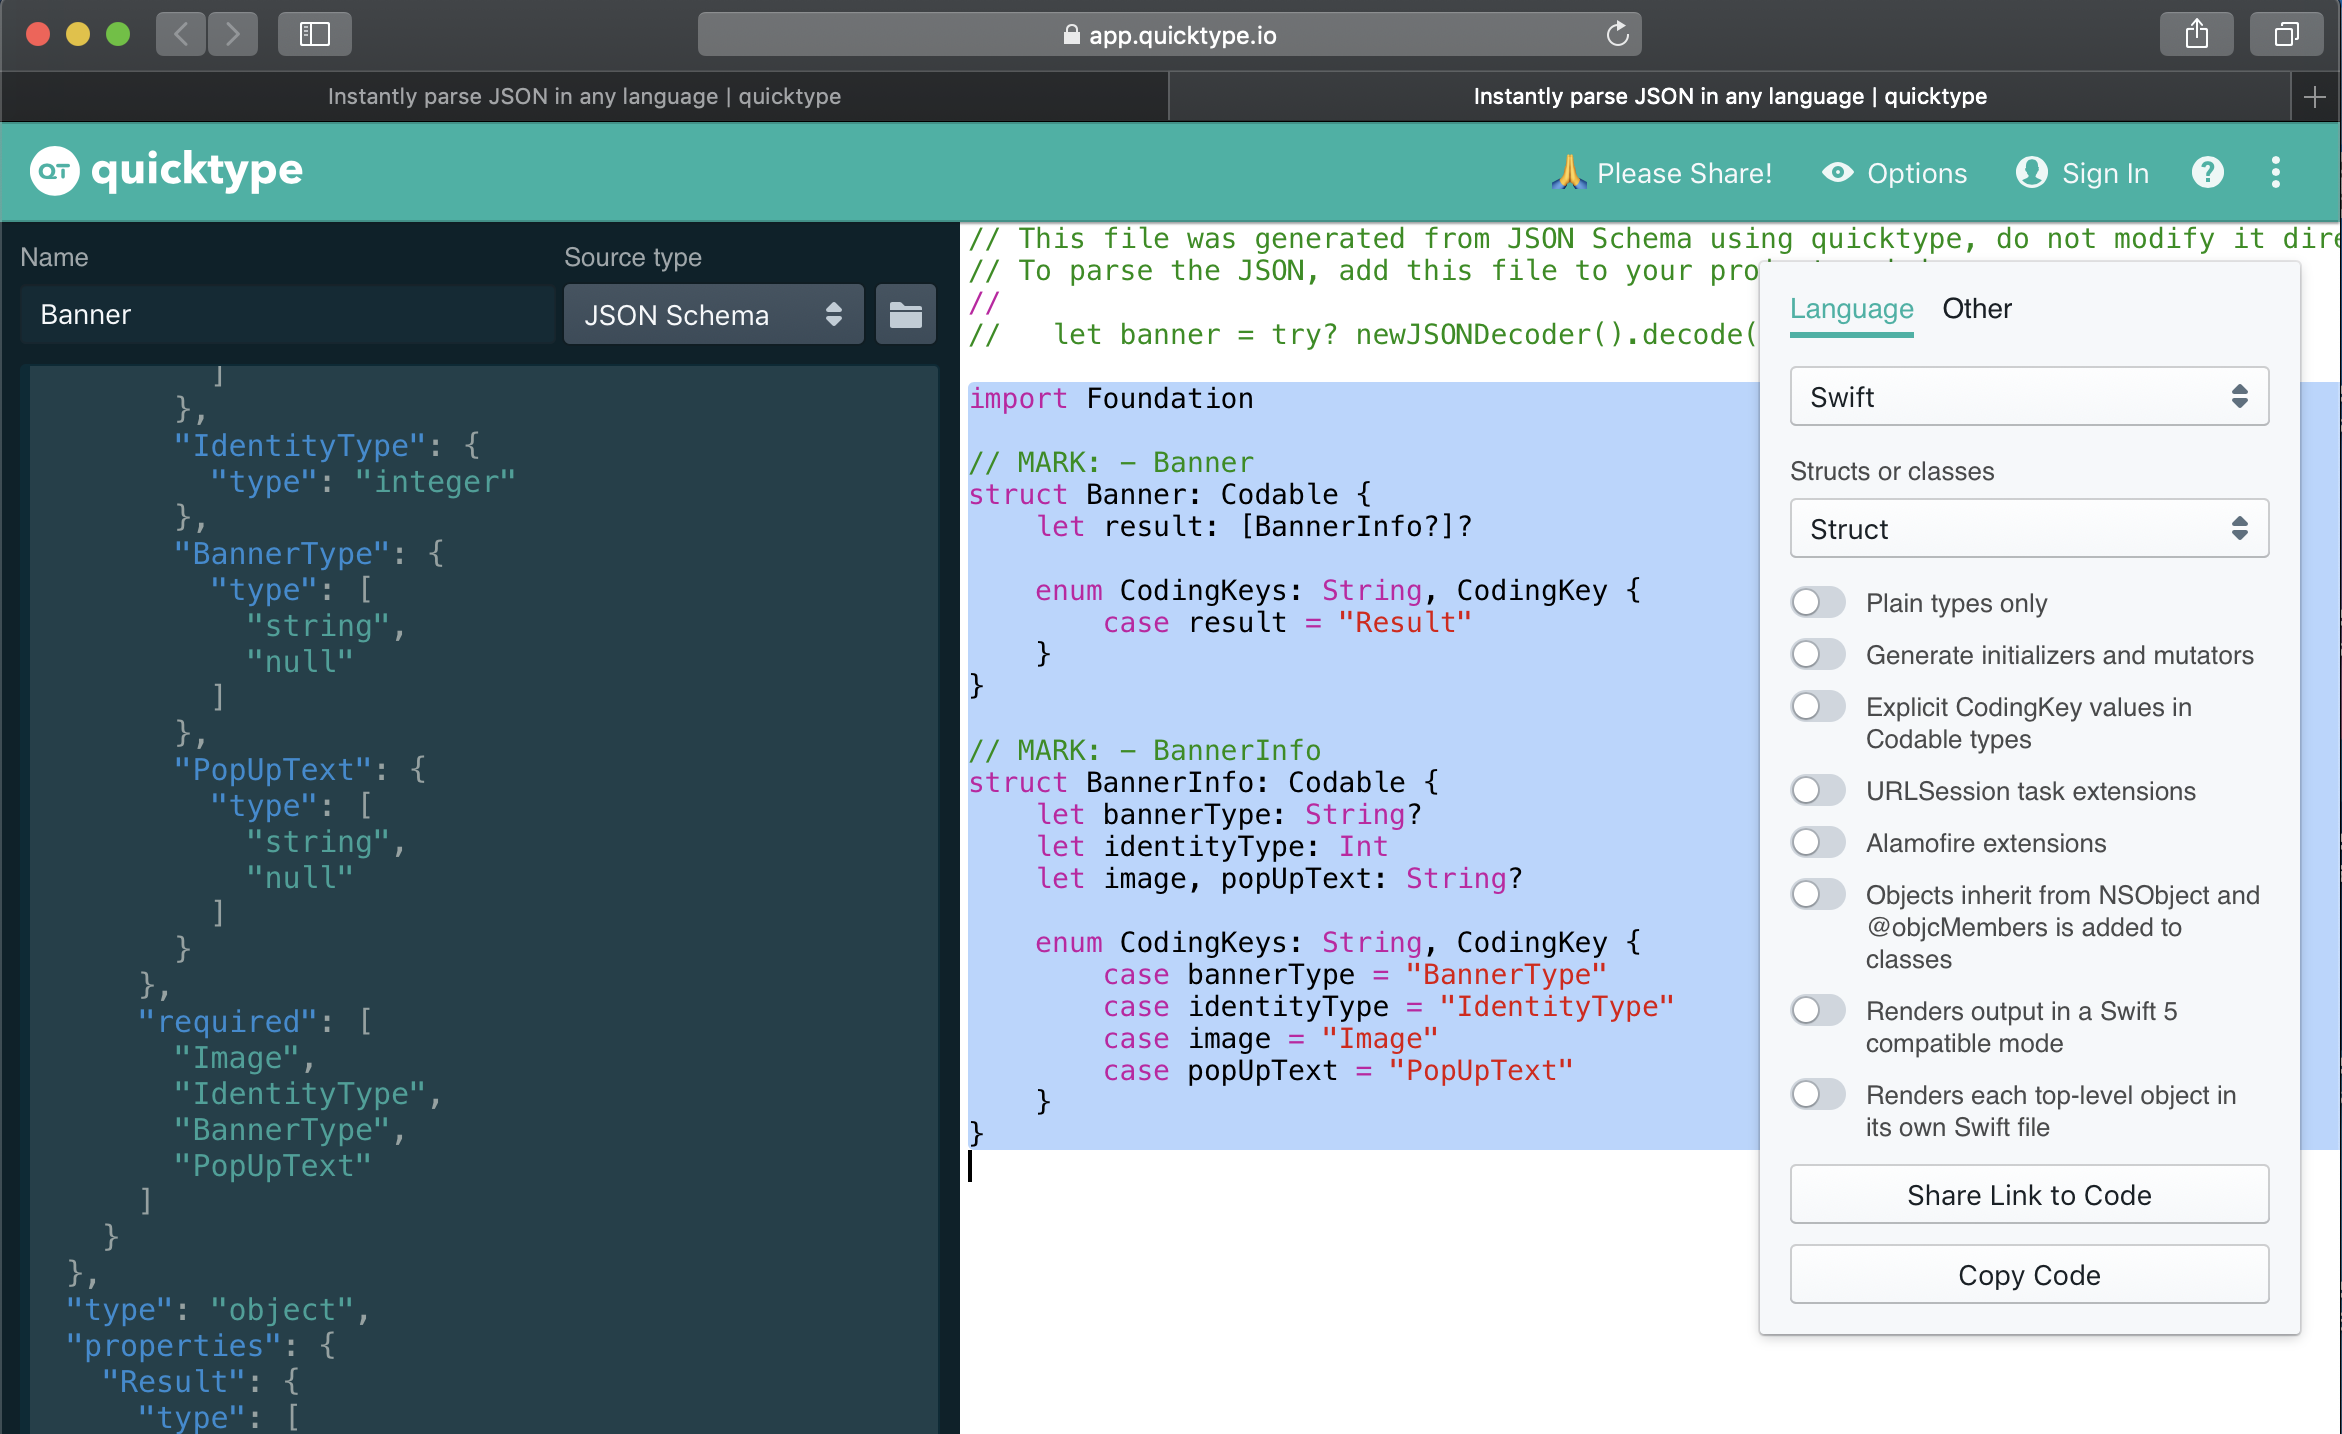Viewport: 2342px width, 1434px height.
Task: Toggle the Safari sidebar icon
Action: click(314, 35)
